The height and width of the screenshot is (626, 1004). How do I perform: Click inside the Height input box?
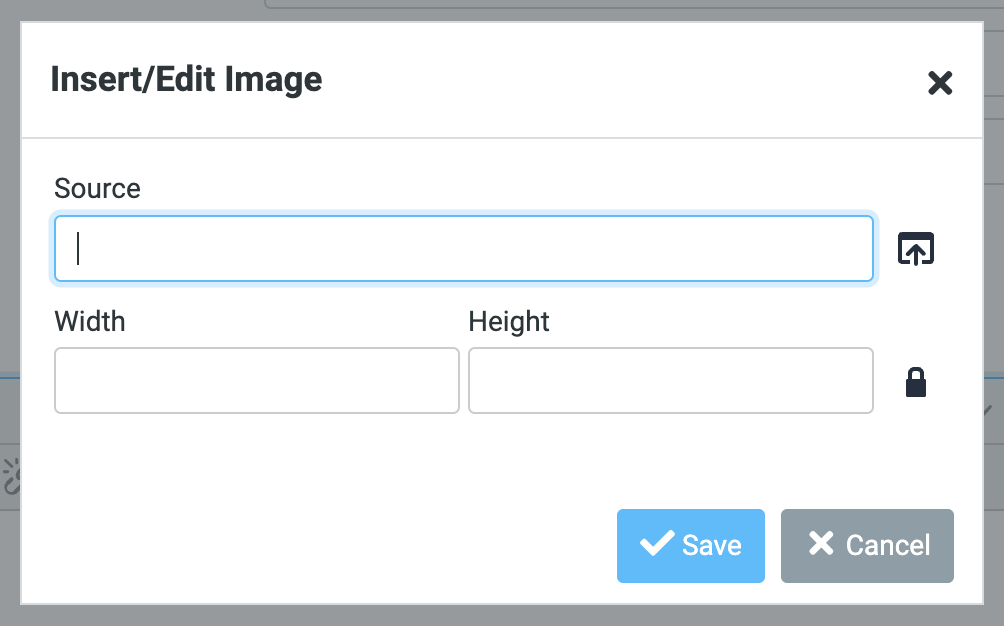tap(670, 381)
